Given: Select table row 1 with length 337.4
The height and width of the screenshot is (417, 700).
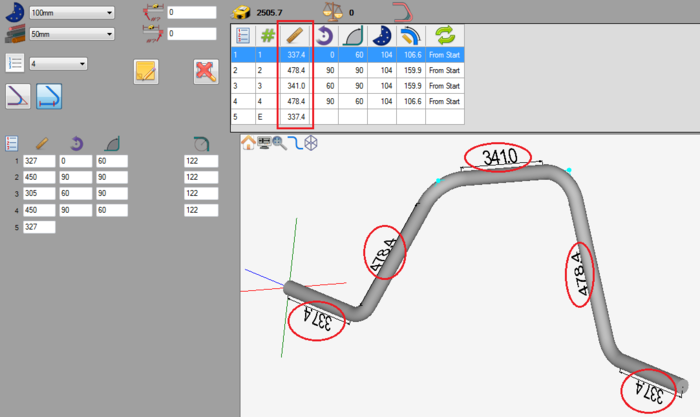Looking at the screenshot, I should coord(348,55).
